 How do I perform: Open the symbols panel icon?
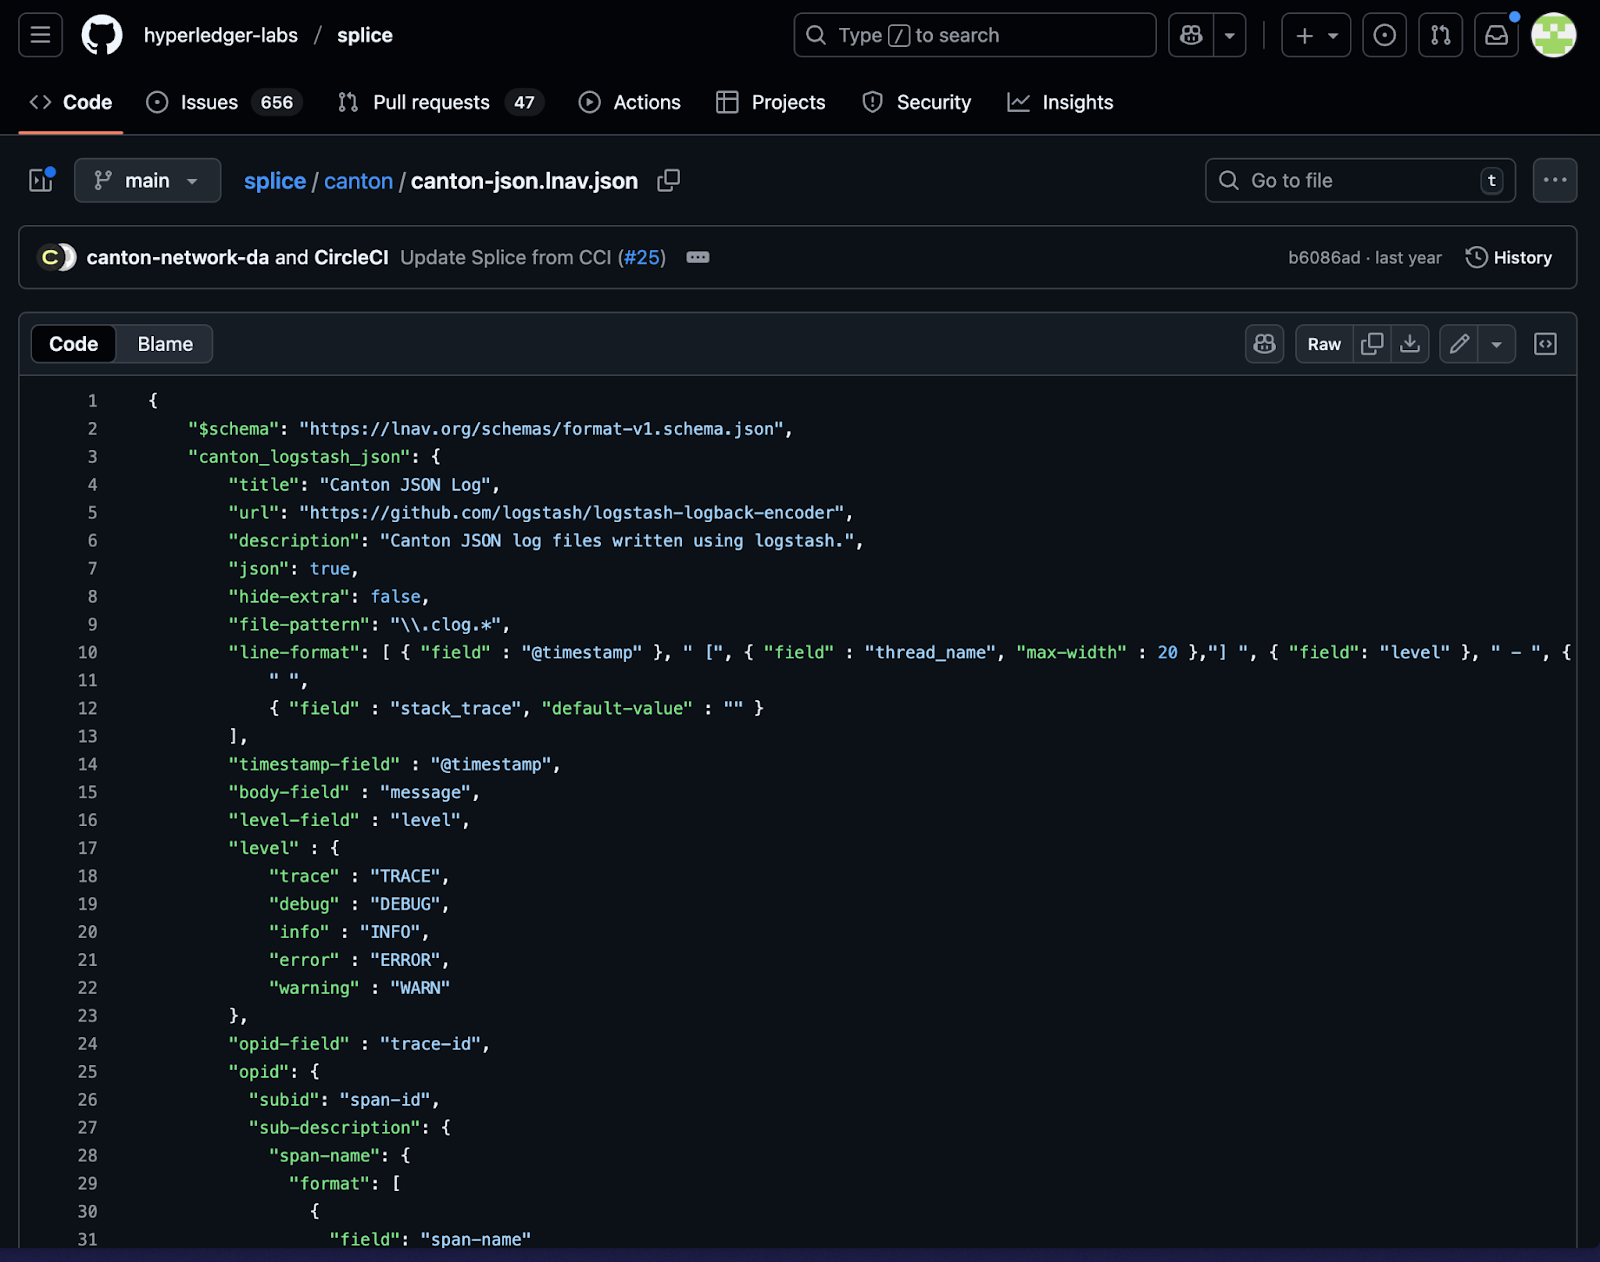pos(1545,343)
